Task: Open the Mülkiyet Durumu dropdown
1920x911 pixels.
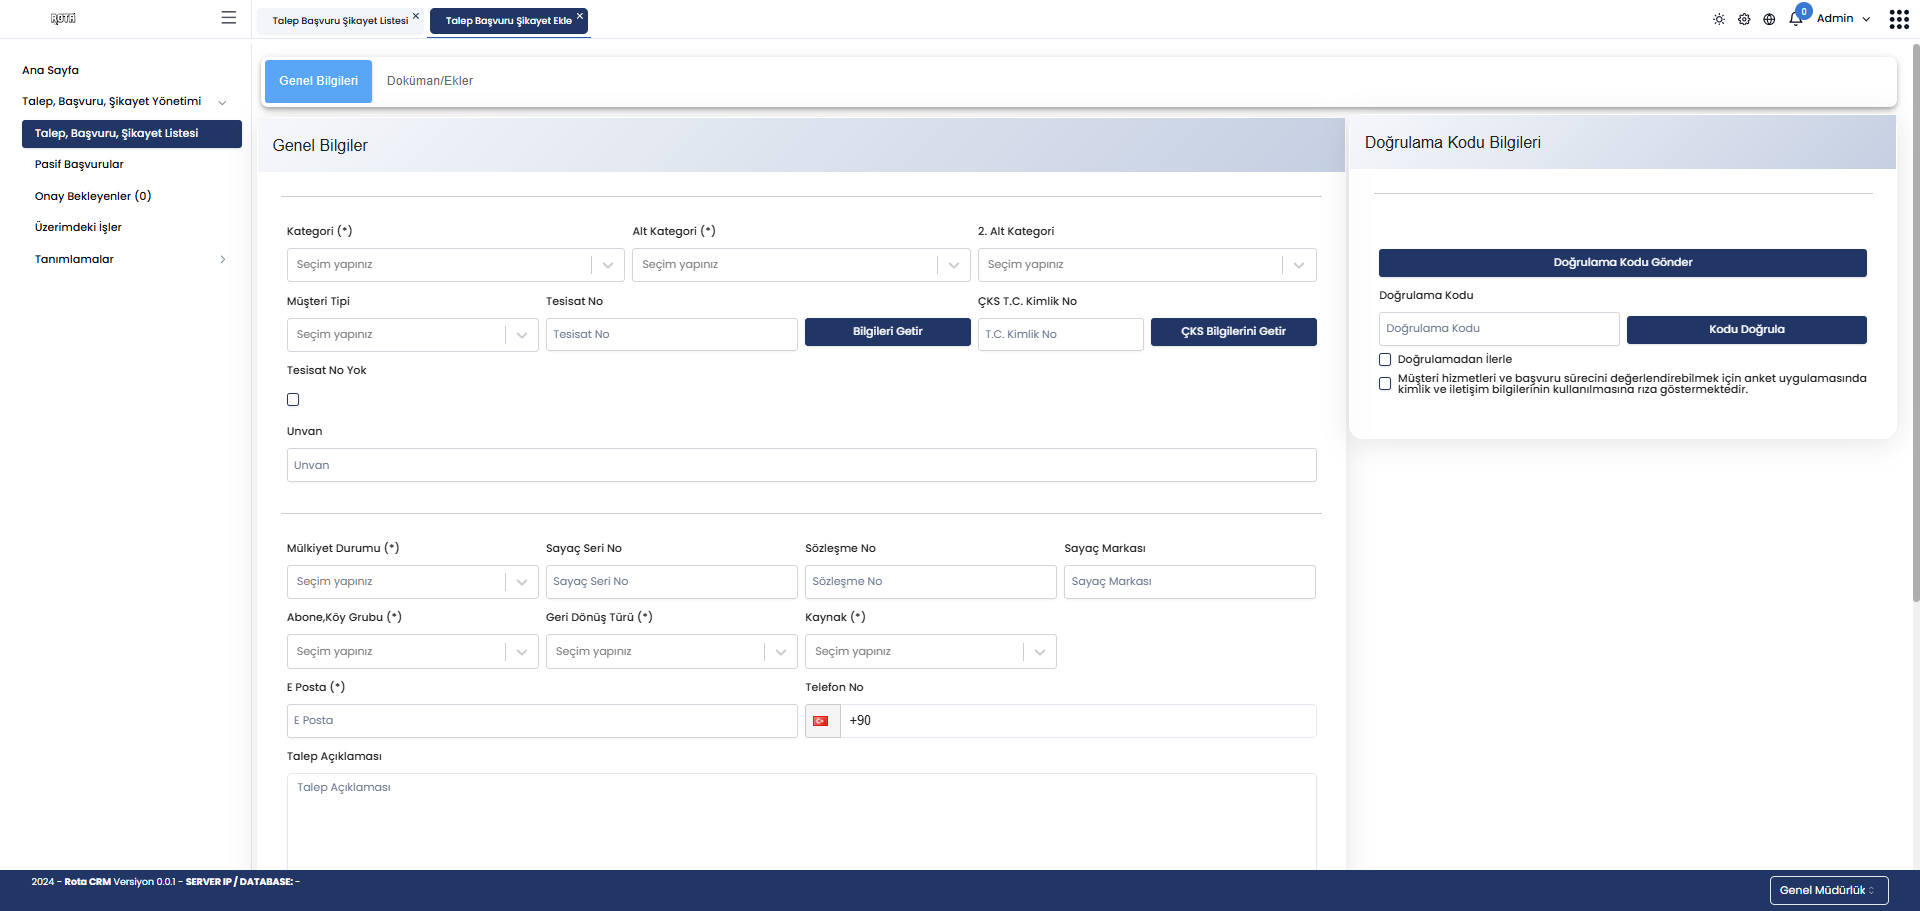Action: coord(412,582)
